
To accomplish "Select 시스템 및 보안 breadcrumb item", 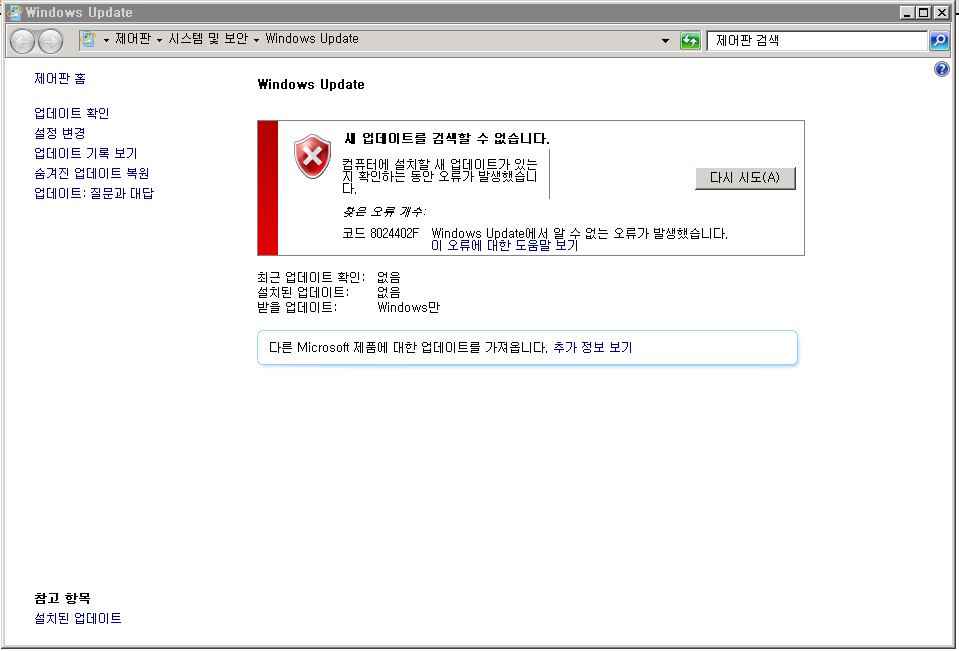I will 208,39.
